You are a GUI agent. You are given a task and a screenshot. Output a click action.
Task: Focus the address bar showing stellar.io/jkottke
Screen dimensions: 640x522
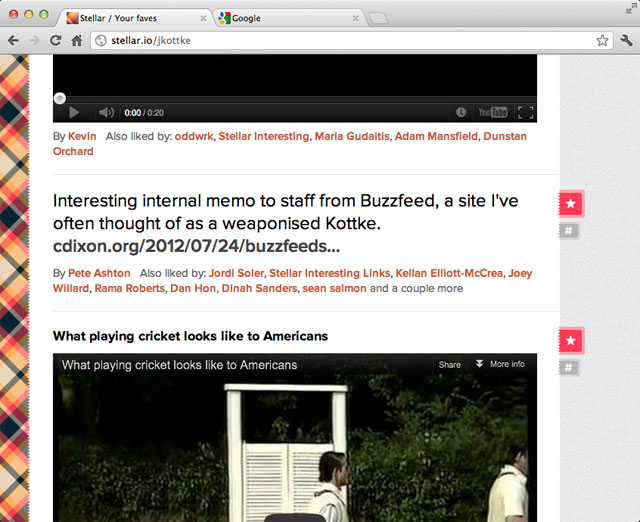340,41
